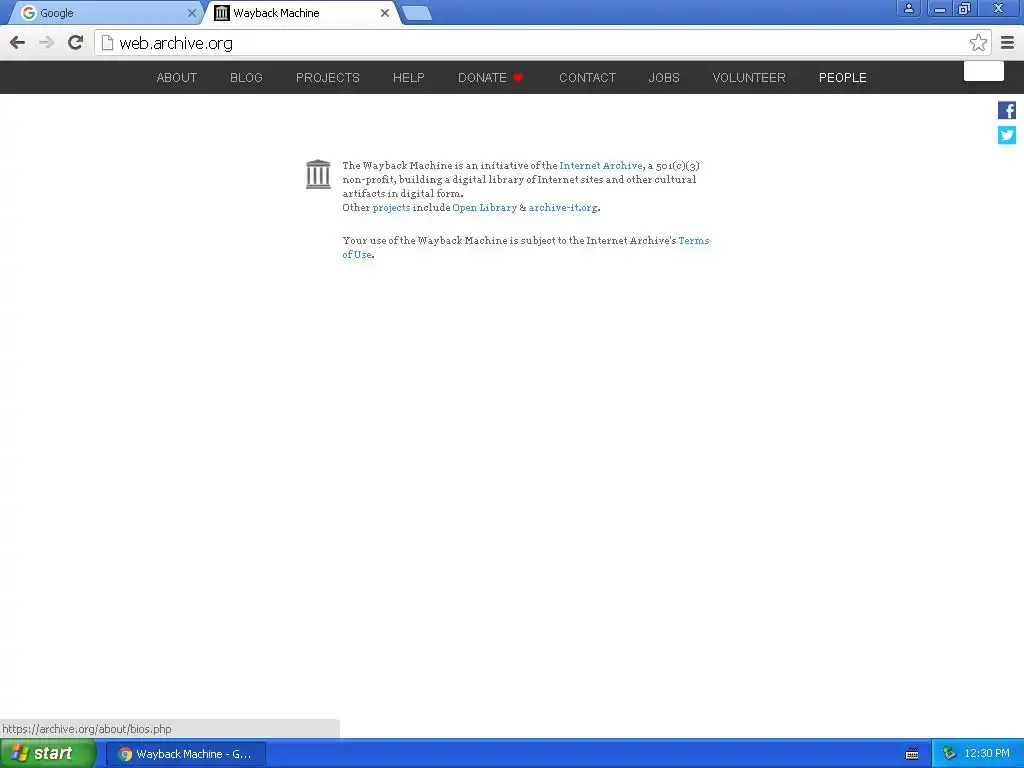
Task: Click the Internet Archive building logo
Action: 318,174
